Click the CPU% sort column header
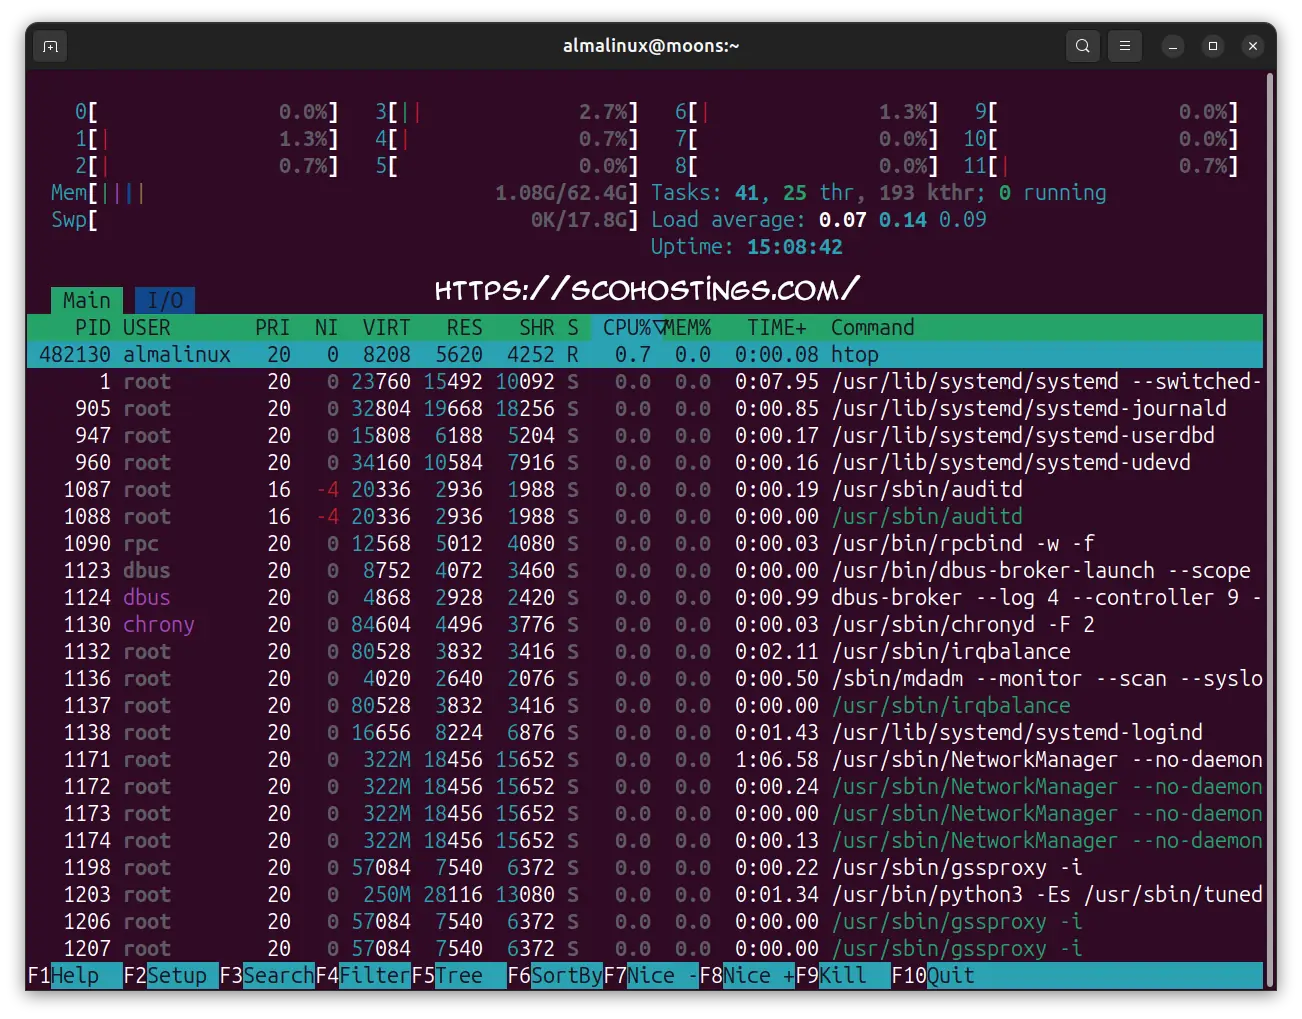The height and width of the screenshot is (1019, 1302). [627, 328]
